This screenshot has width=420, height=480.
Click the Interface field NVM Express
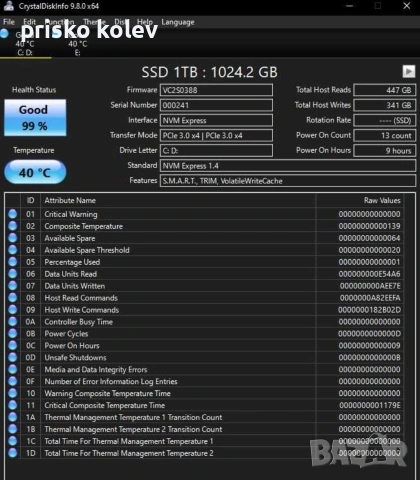[216, 120]
